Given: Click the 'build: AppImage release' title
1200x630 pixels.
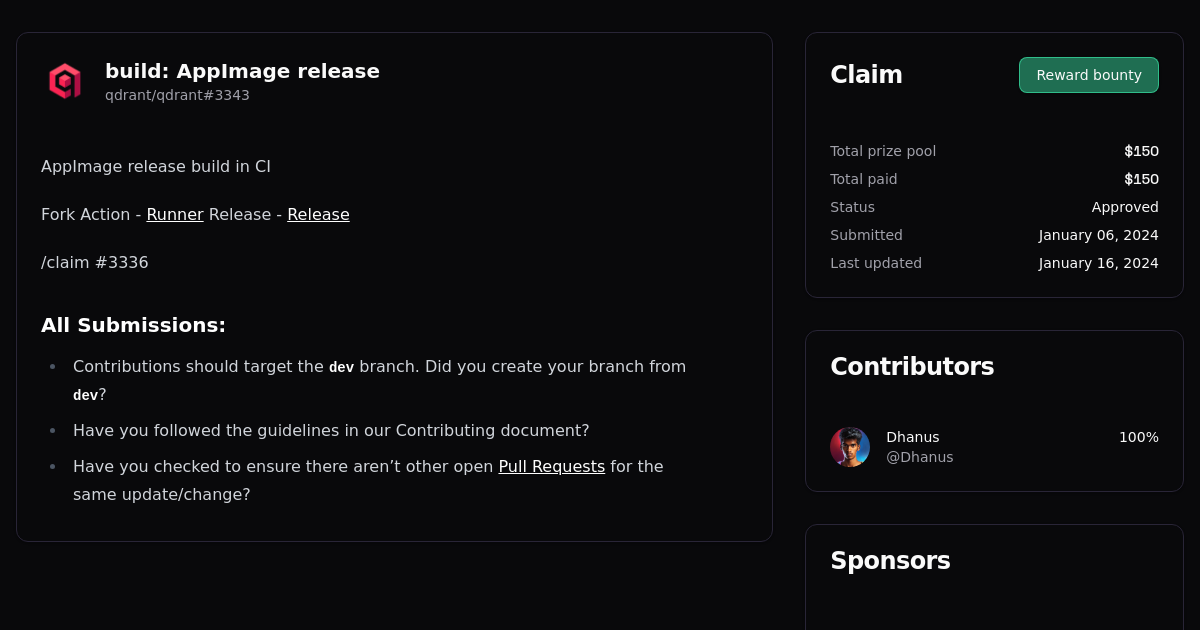Looking at the screenshot, I should (242, 71).
